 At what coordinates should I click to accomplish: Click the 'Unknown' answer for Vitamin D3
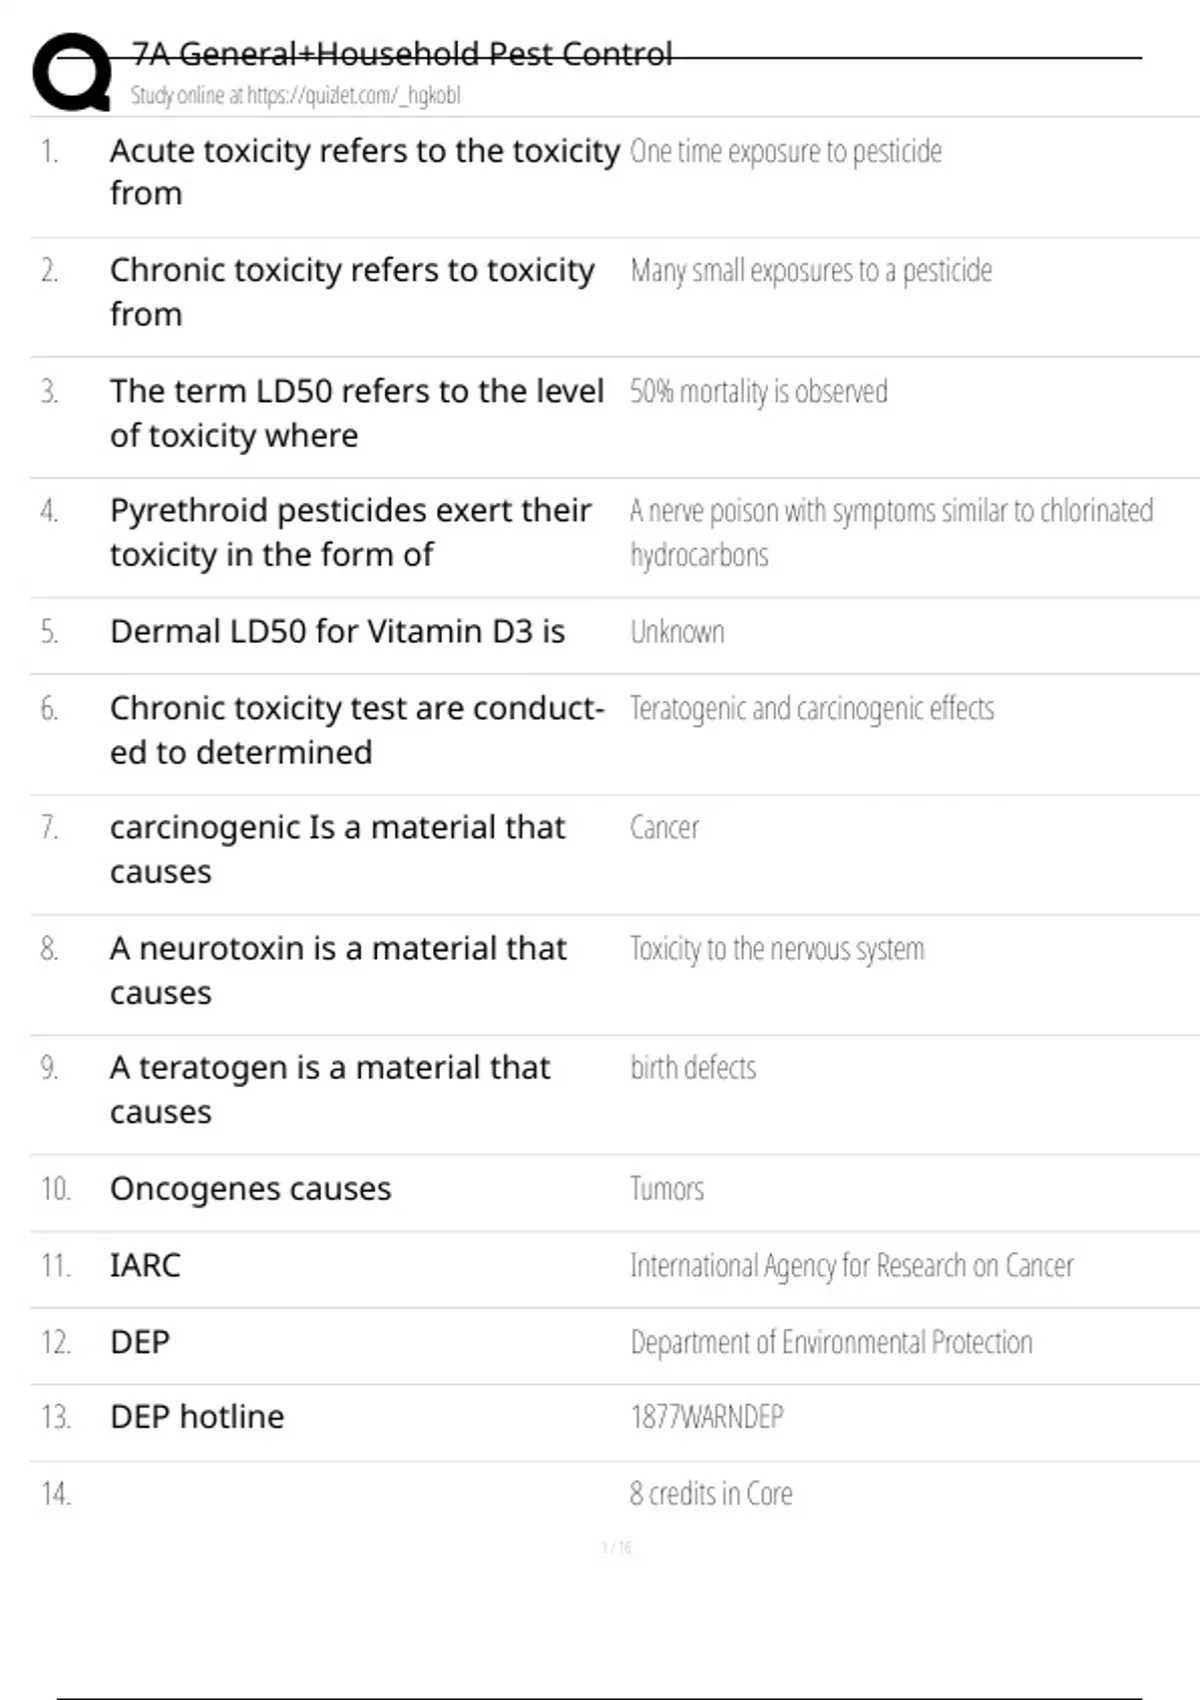[x=677, y=632]
